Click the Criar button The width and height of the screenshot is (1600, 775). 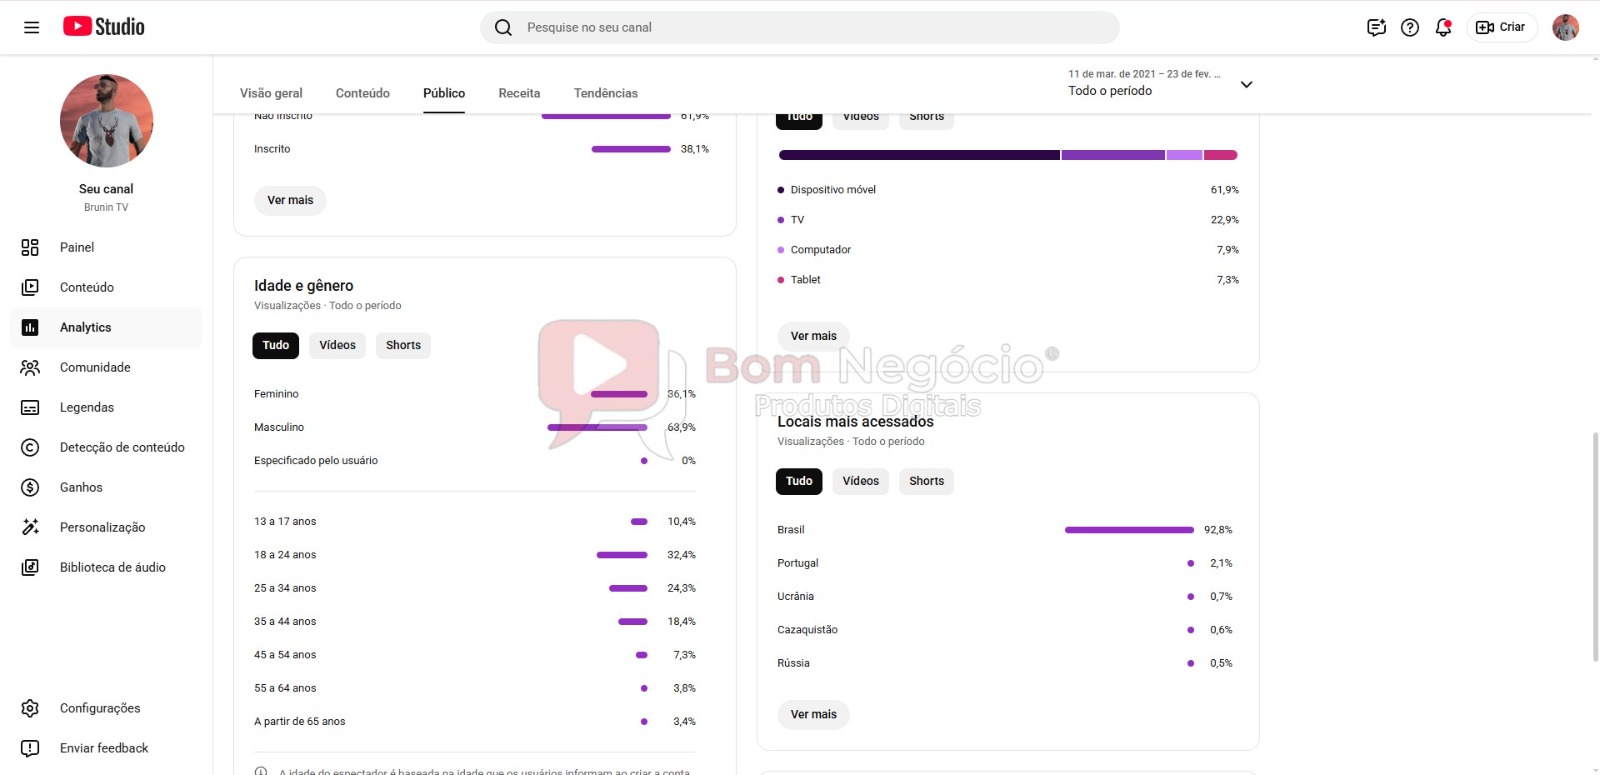click(x=1502, y=27)
